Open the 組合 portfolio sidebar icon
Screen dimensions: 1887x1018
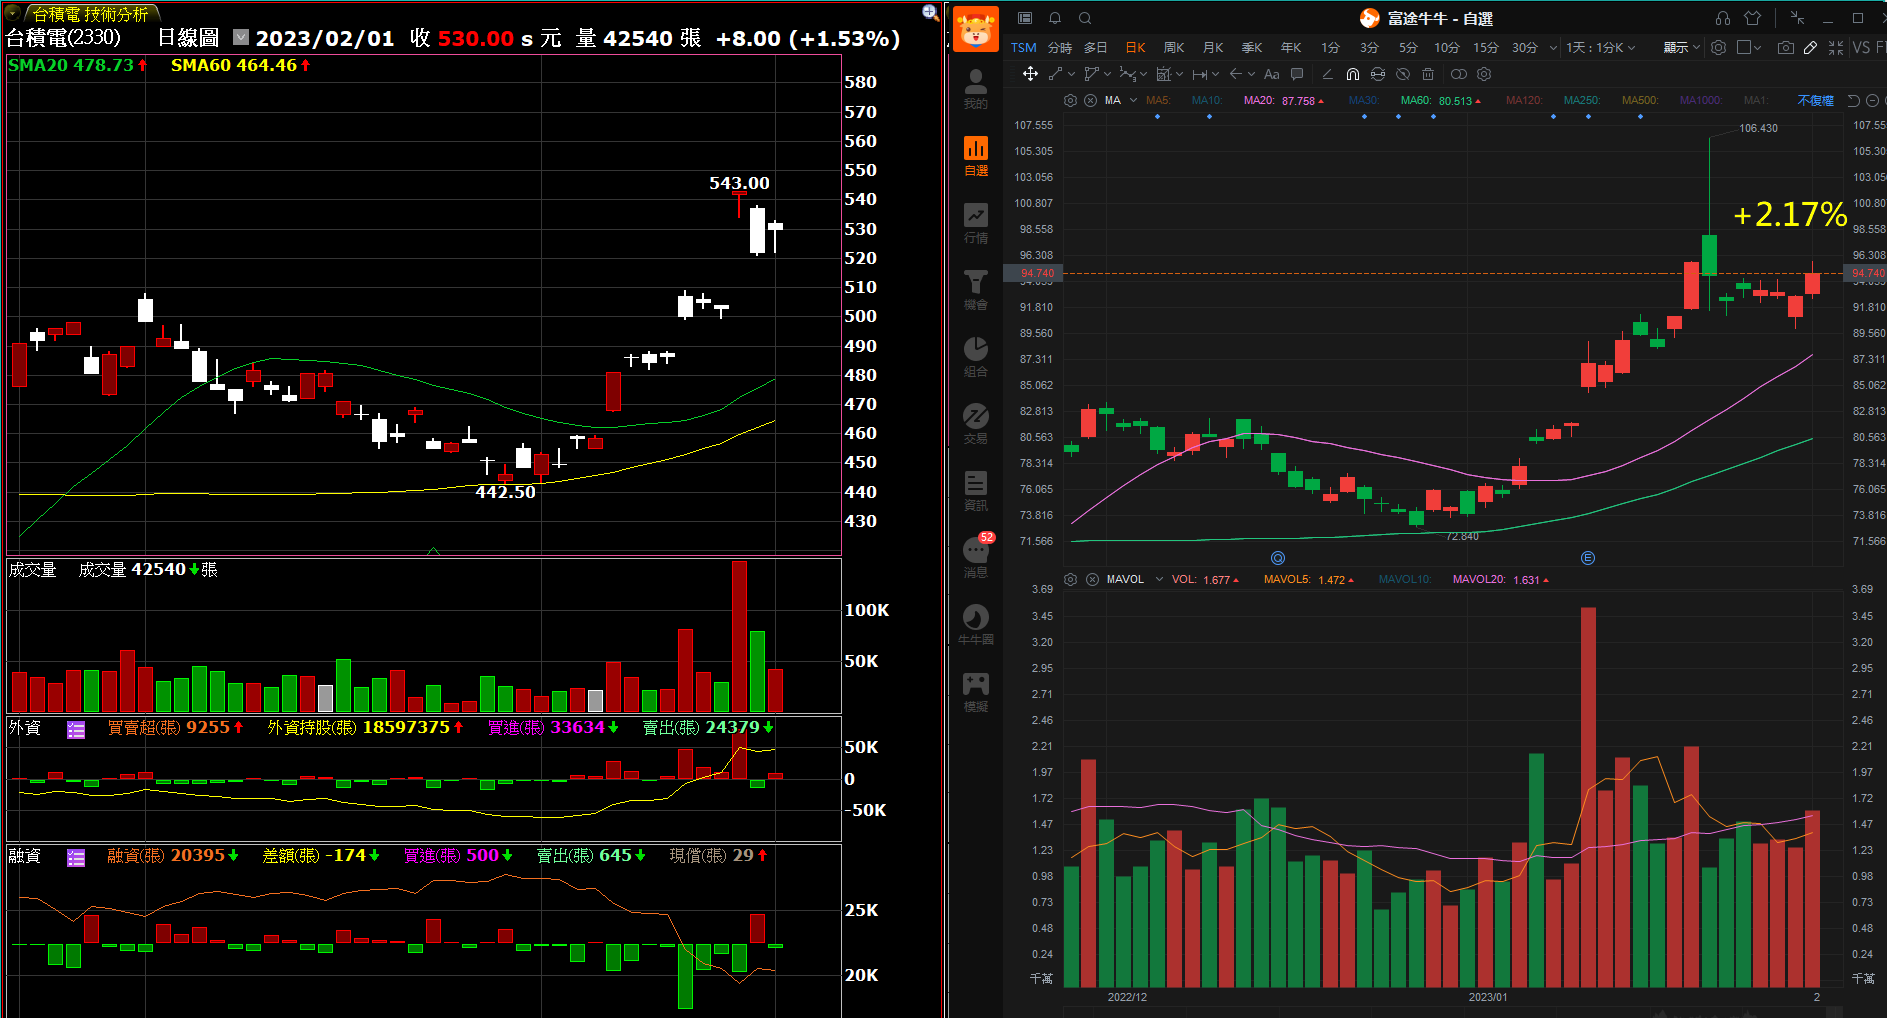[x=975, y=356]
